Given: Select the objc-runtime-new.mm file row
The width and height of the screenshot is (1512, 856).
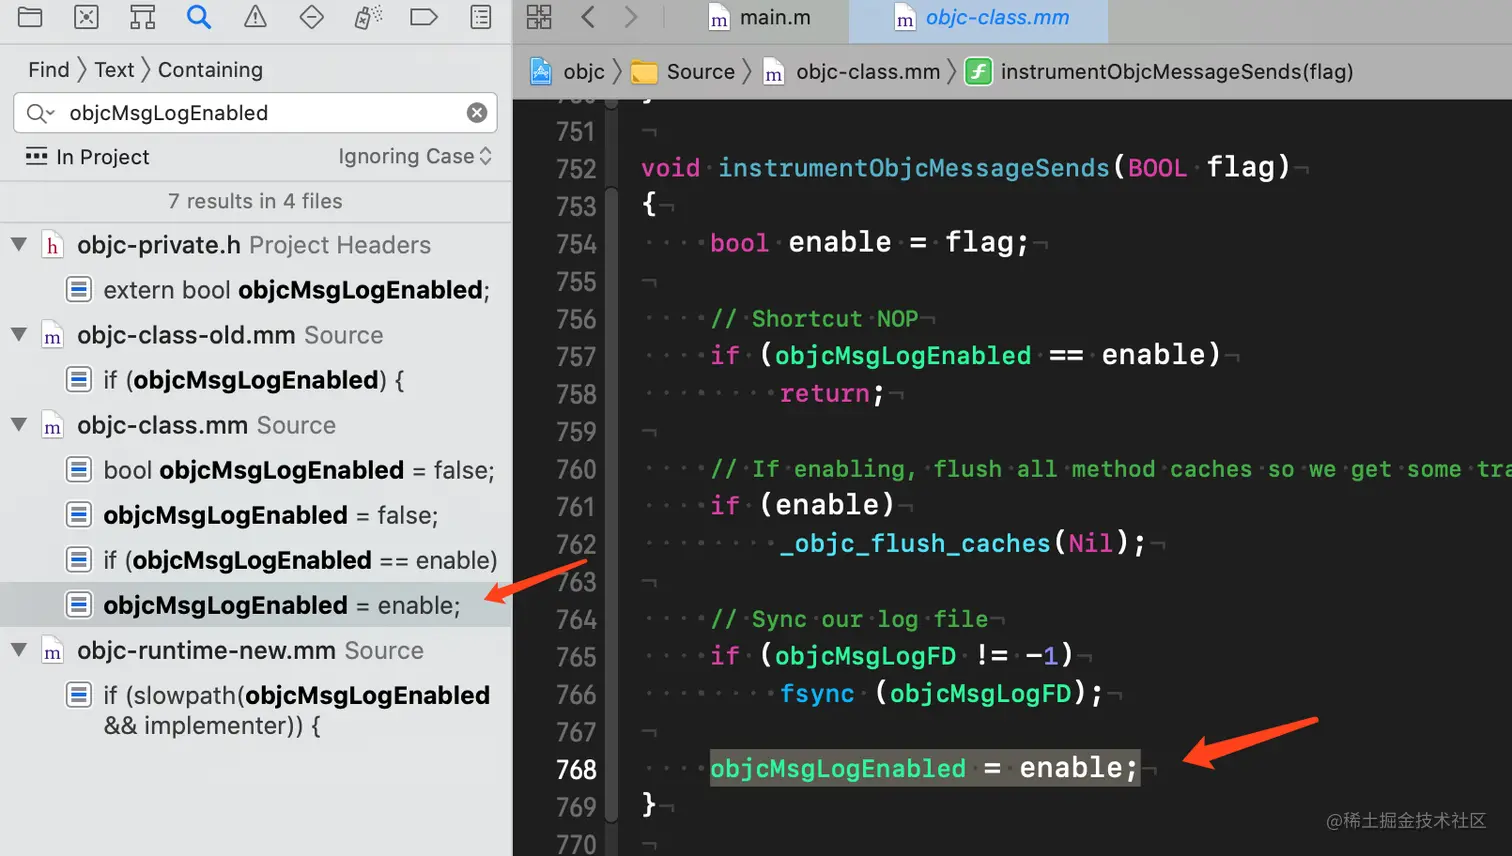Looking at the screenshot, I should tap(255, 650).
